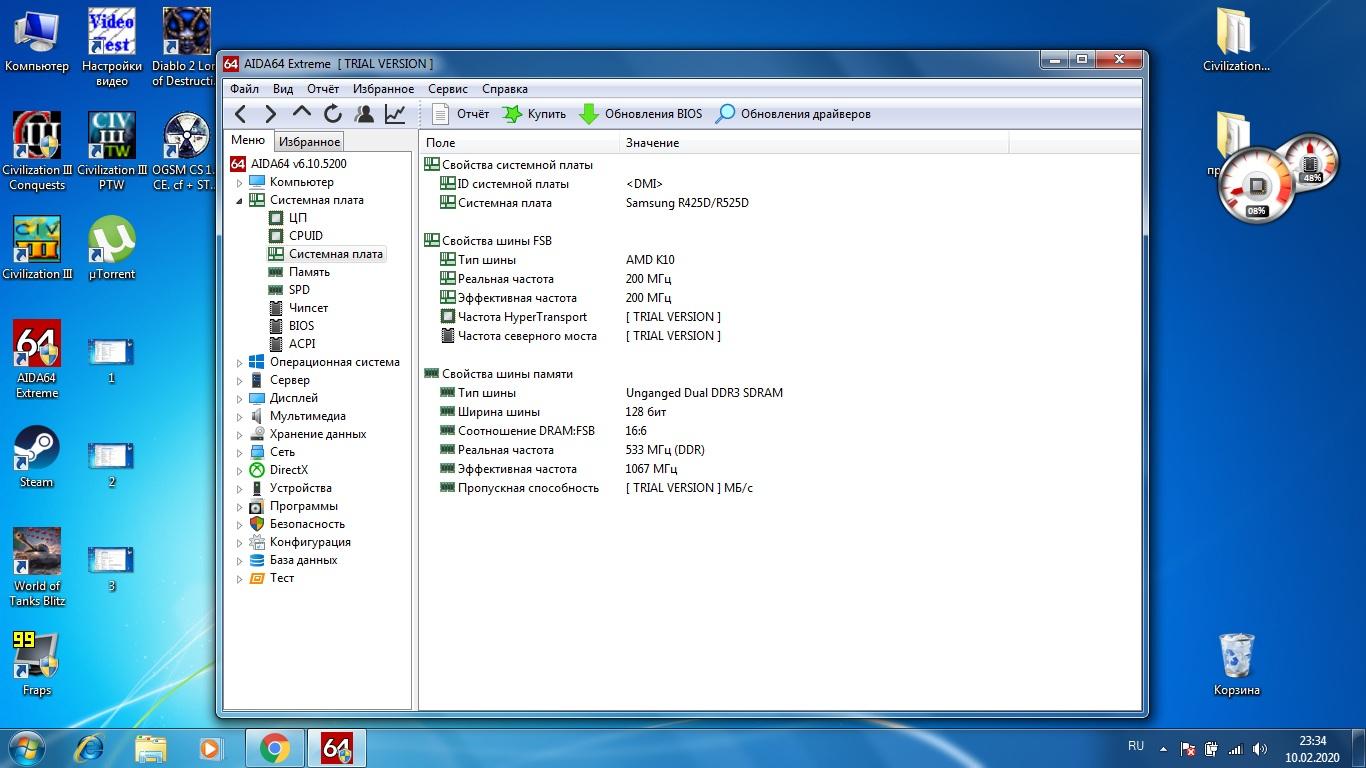Viewport: 1366px width, 768px height.
Task: Open the user profile toolbar icon
Action: click(x=364, y=114)
